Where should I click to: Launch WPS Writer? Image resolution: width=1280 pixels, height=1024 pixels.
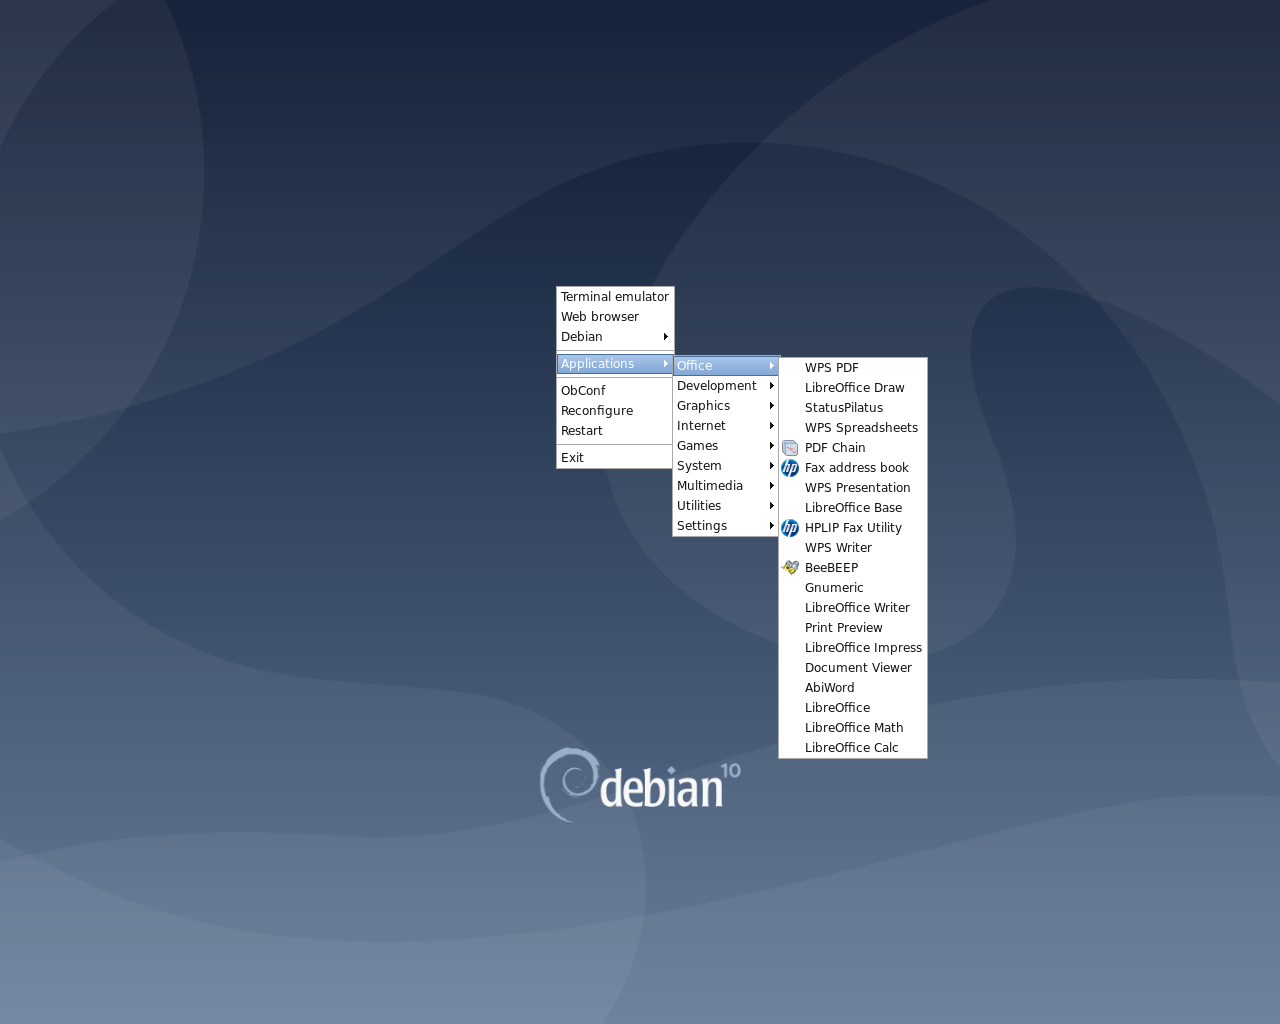point(853,548)
